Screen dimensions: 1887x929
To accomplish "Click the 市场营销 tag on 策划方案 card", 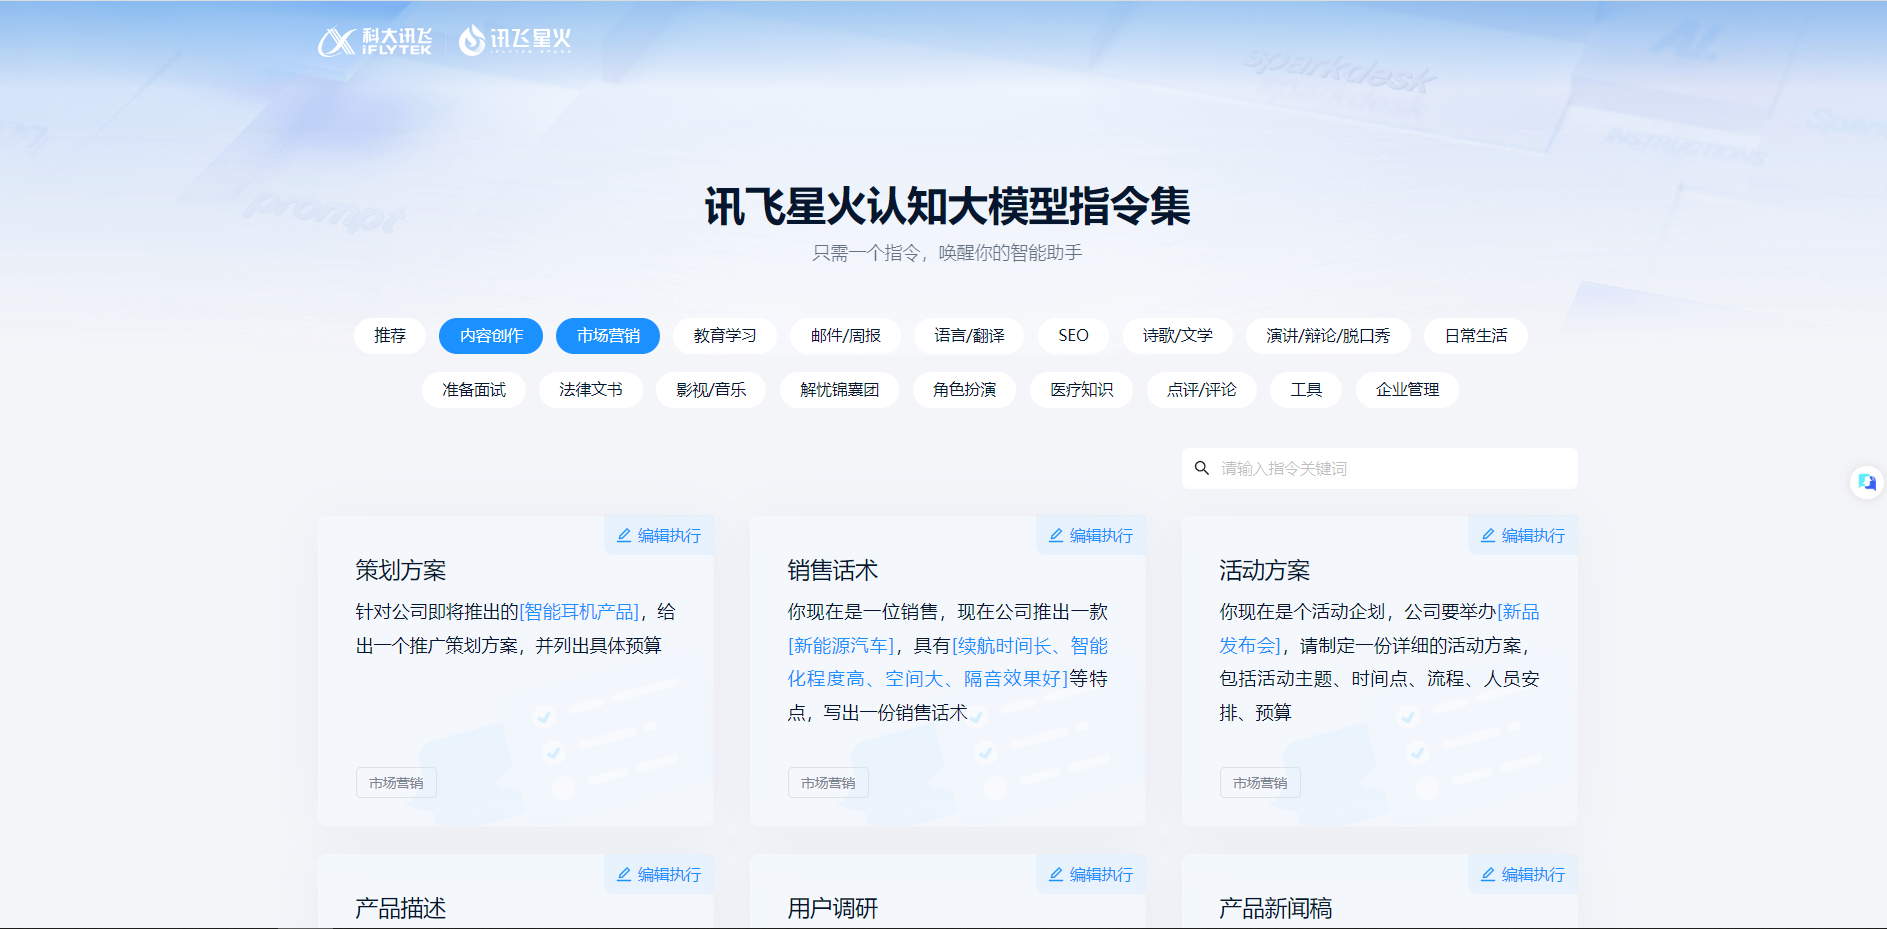I will click(x=396, y=783).
